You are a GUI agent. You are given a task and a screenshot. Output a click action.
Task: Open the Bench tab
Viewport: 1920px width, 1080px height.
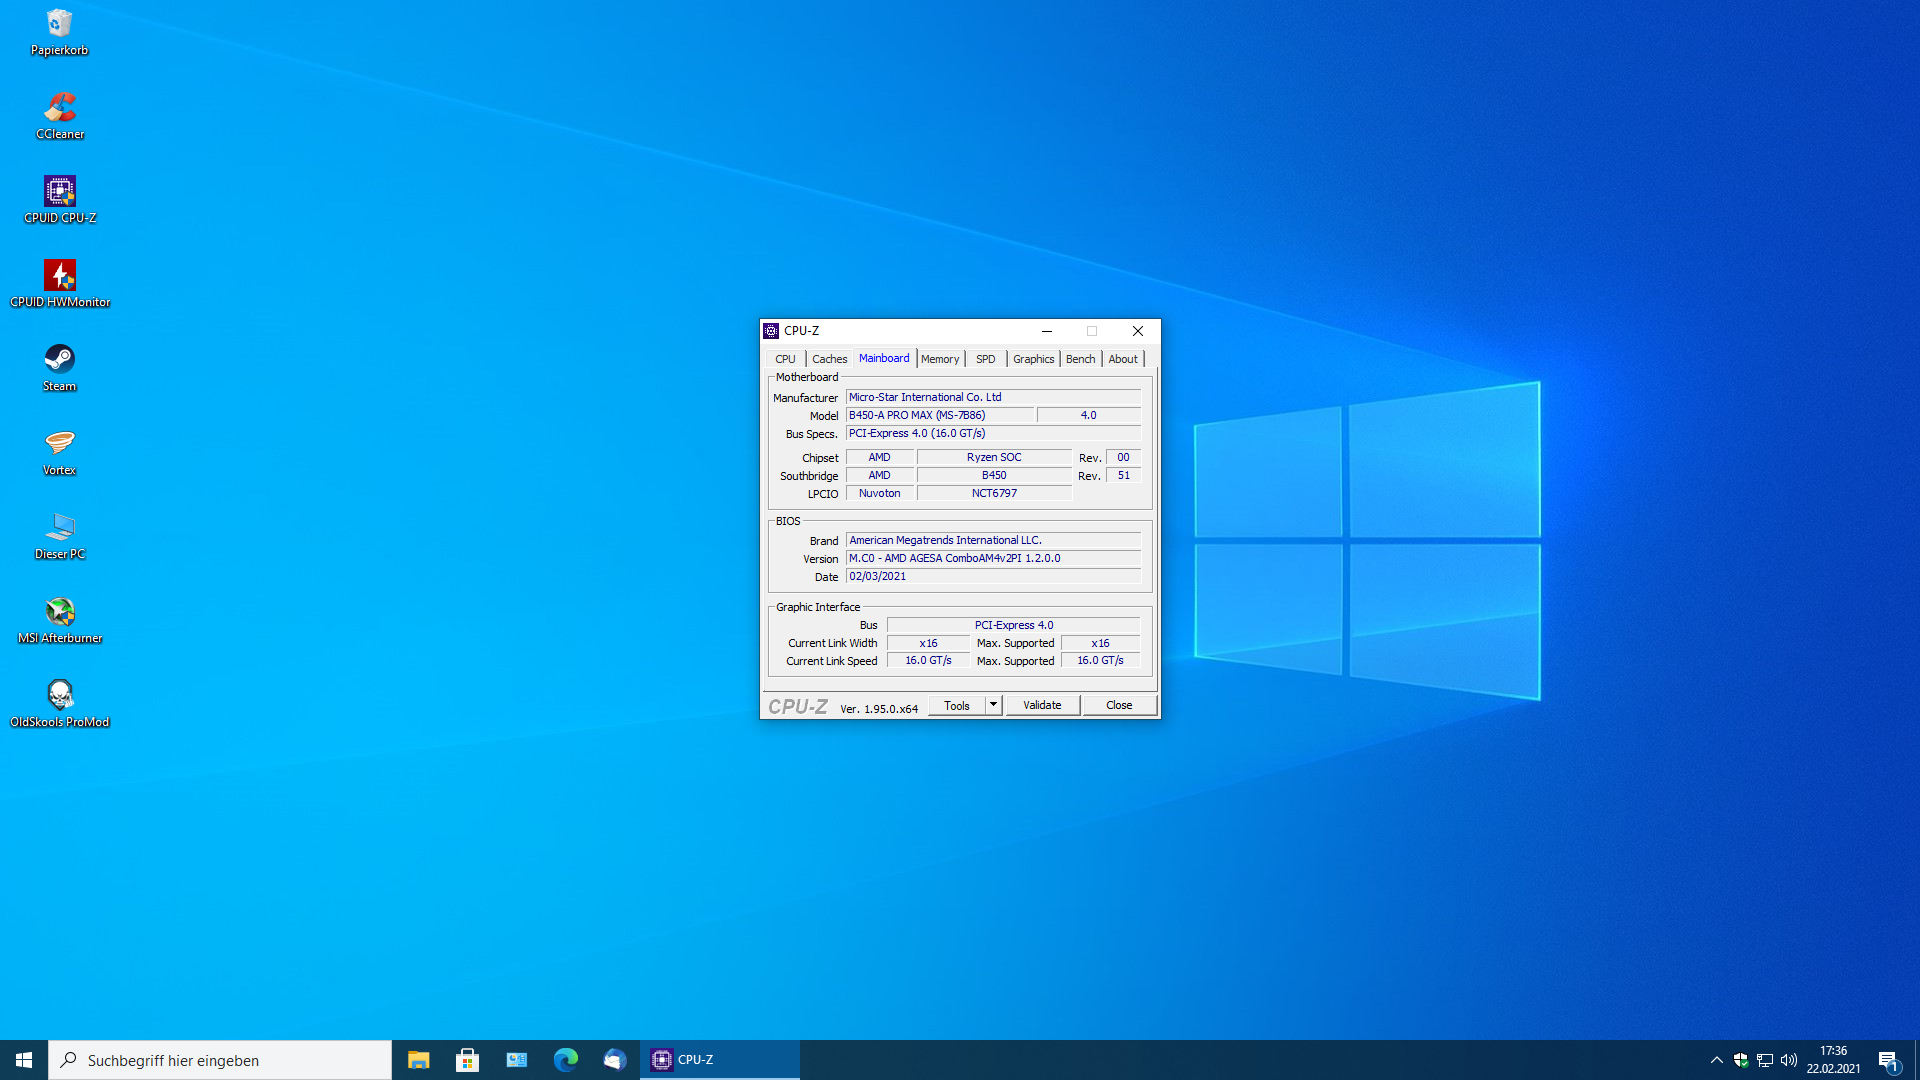[1080, 359]
